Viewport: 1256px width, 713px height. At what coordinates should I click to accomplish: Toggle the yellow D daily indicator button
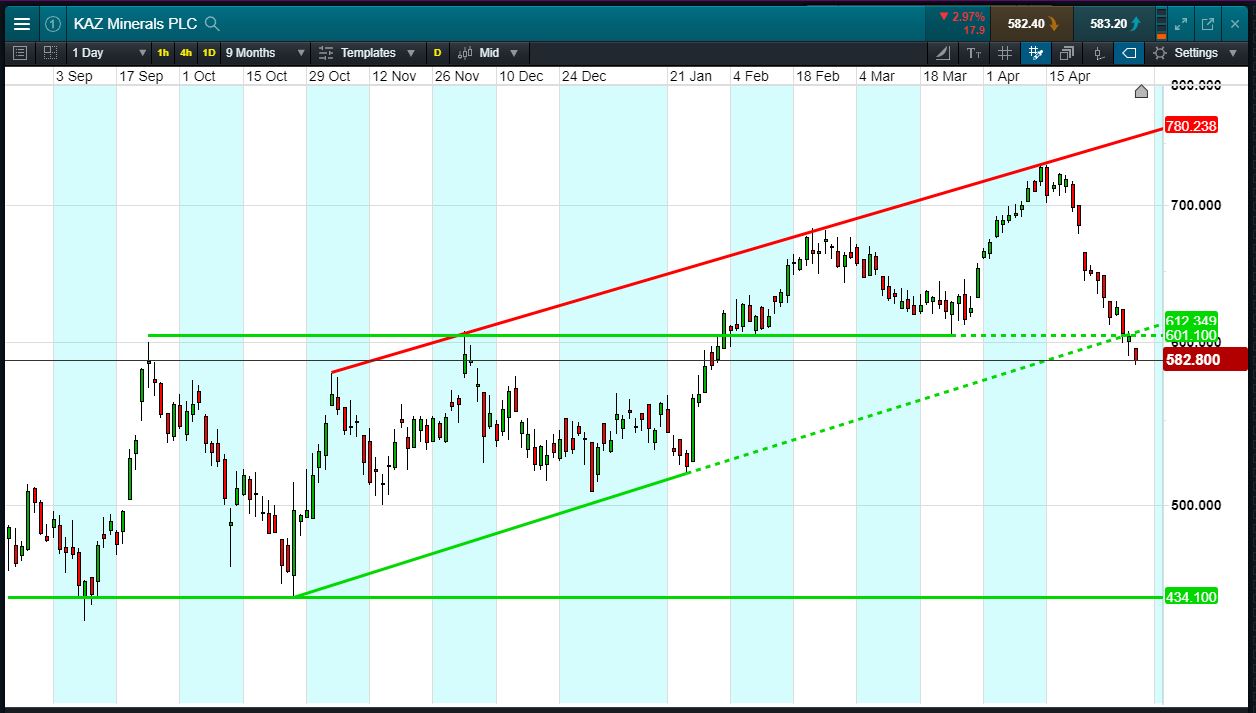click(437, 53)
